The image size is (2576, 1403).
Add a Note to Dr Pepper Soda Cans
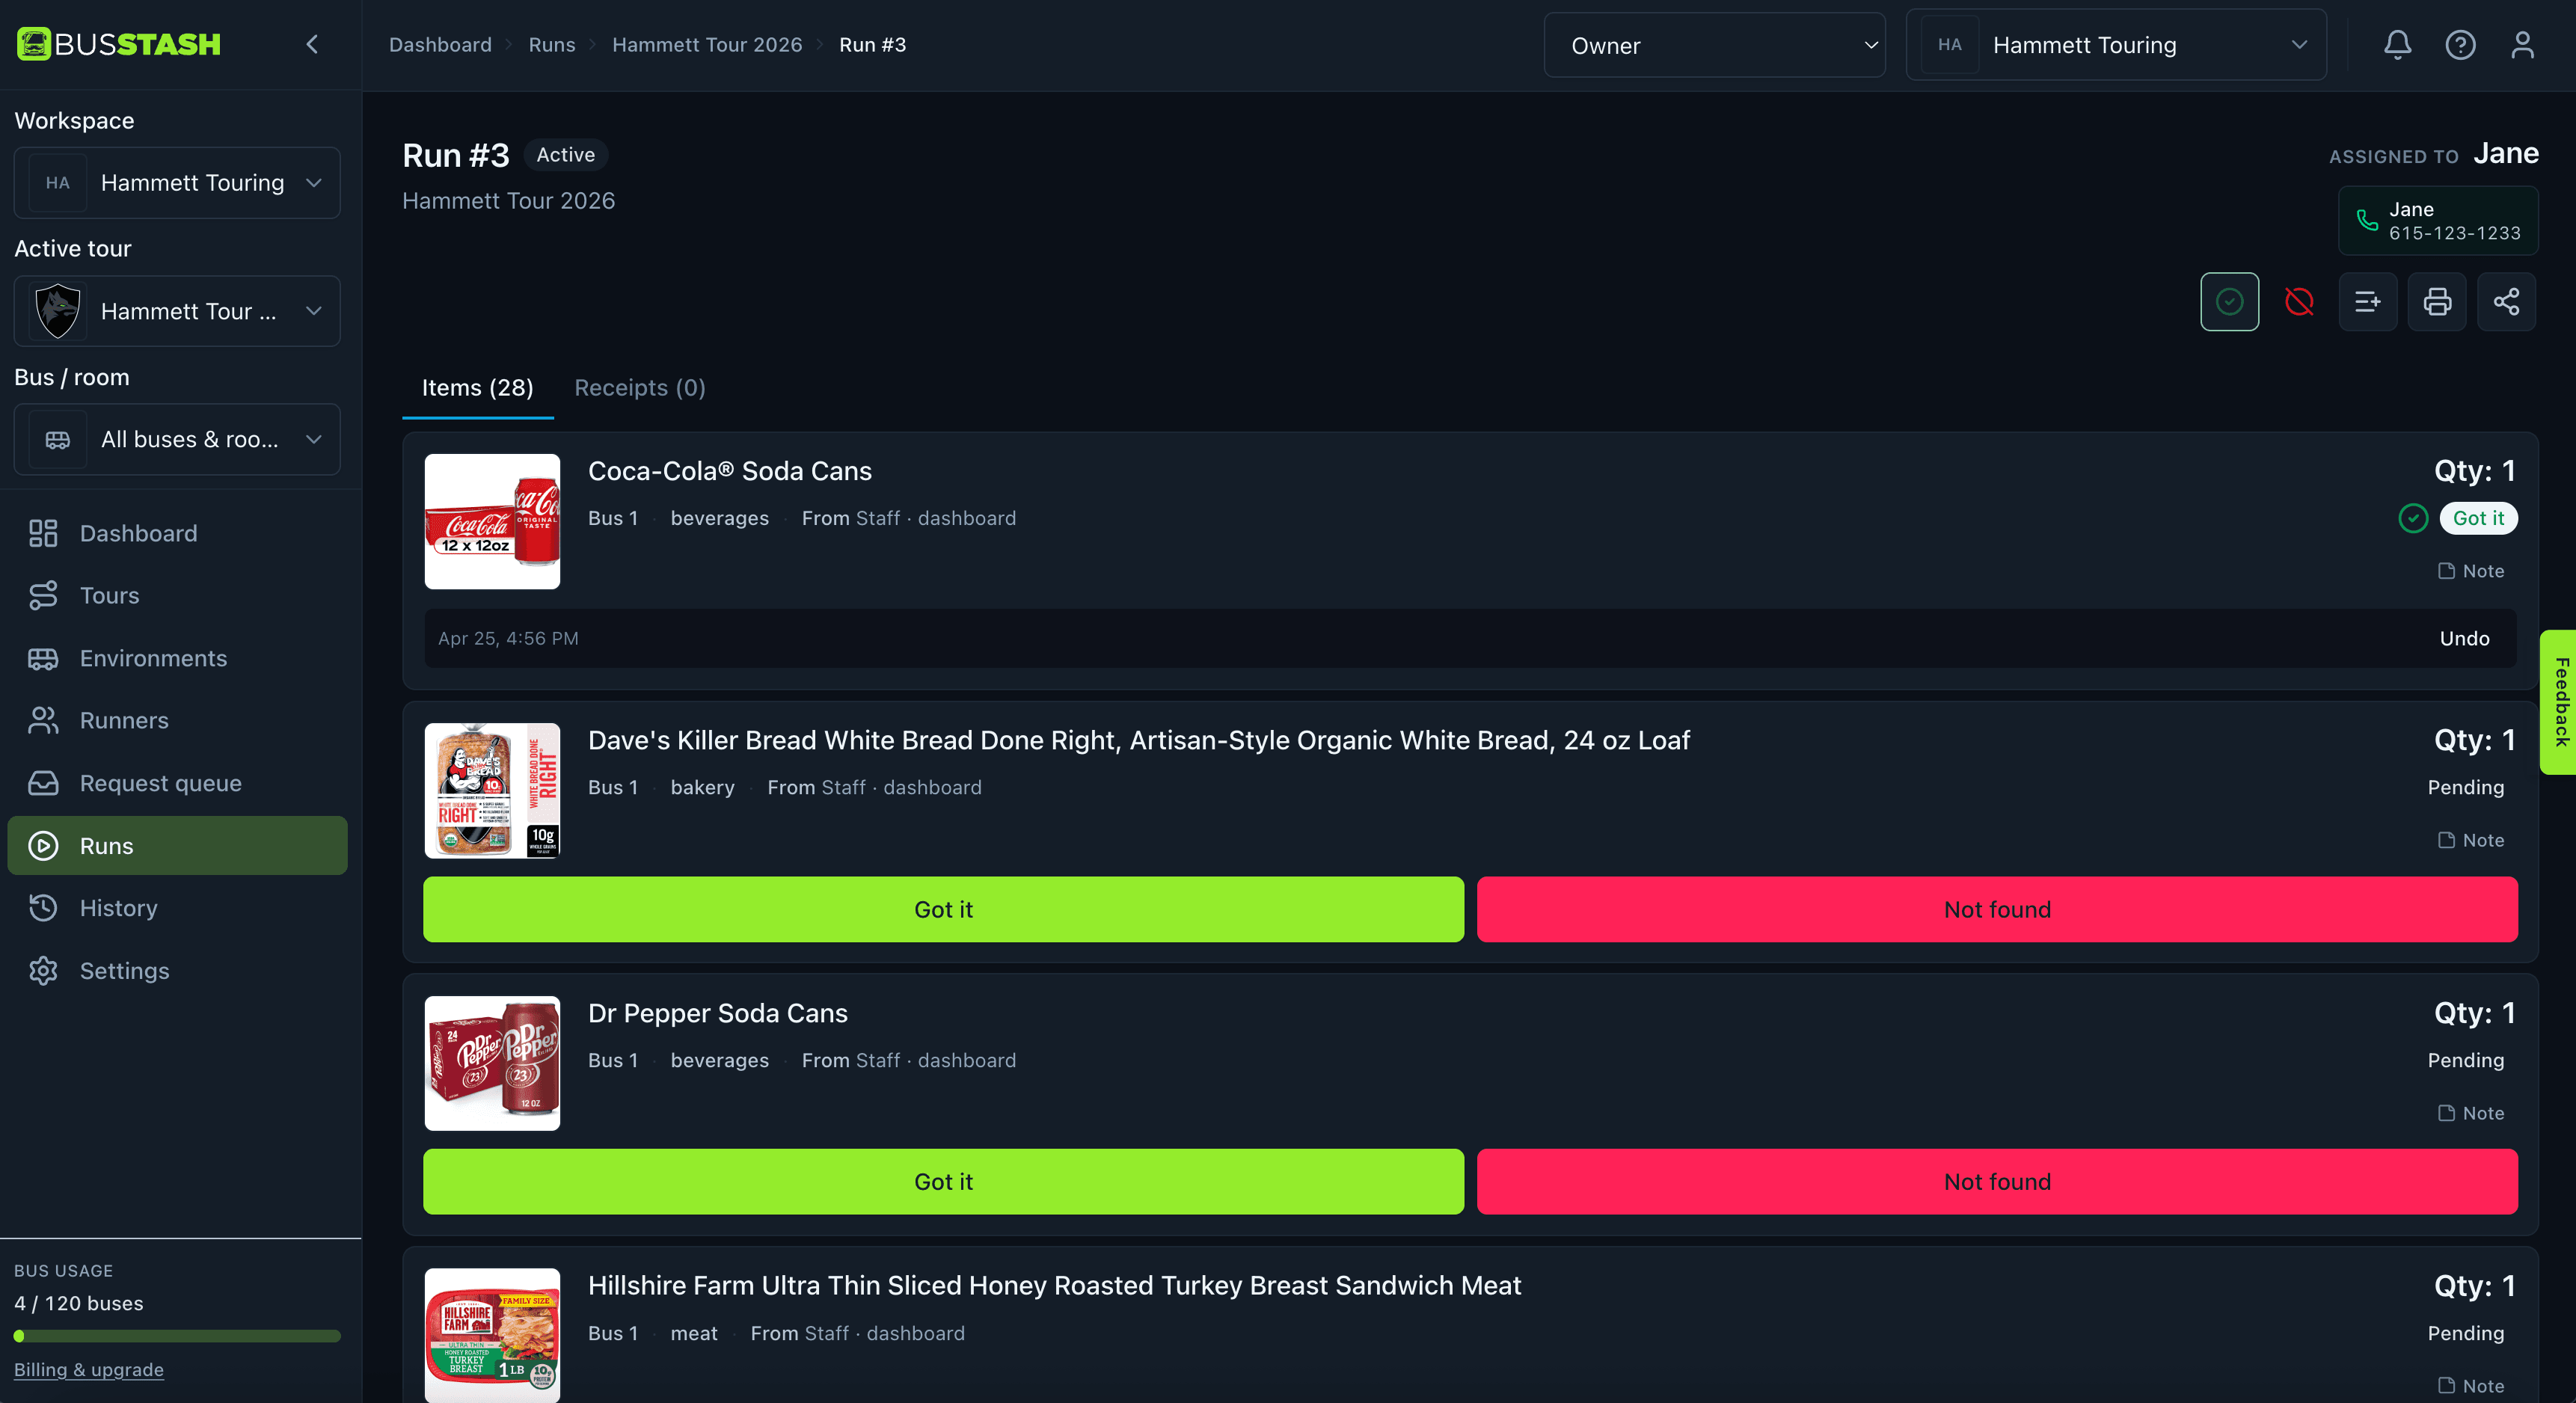point(2470,1113)
